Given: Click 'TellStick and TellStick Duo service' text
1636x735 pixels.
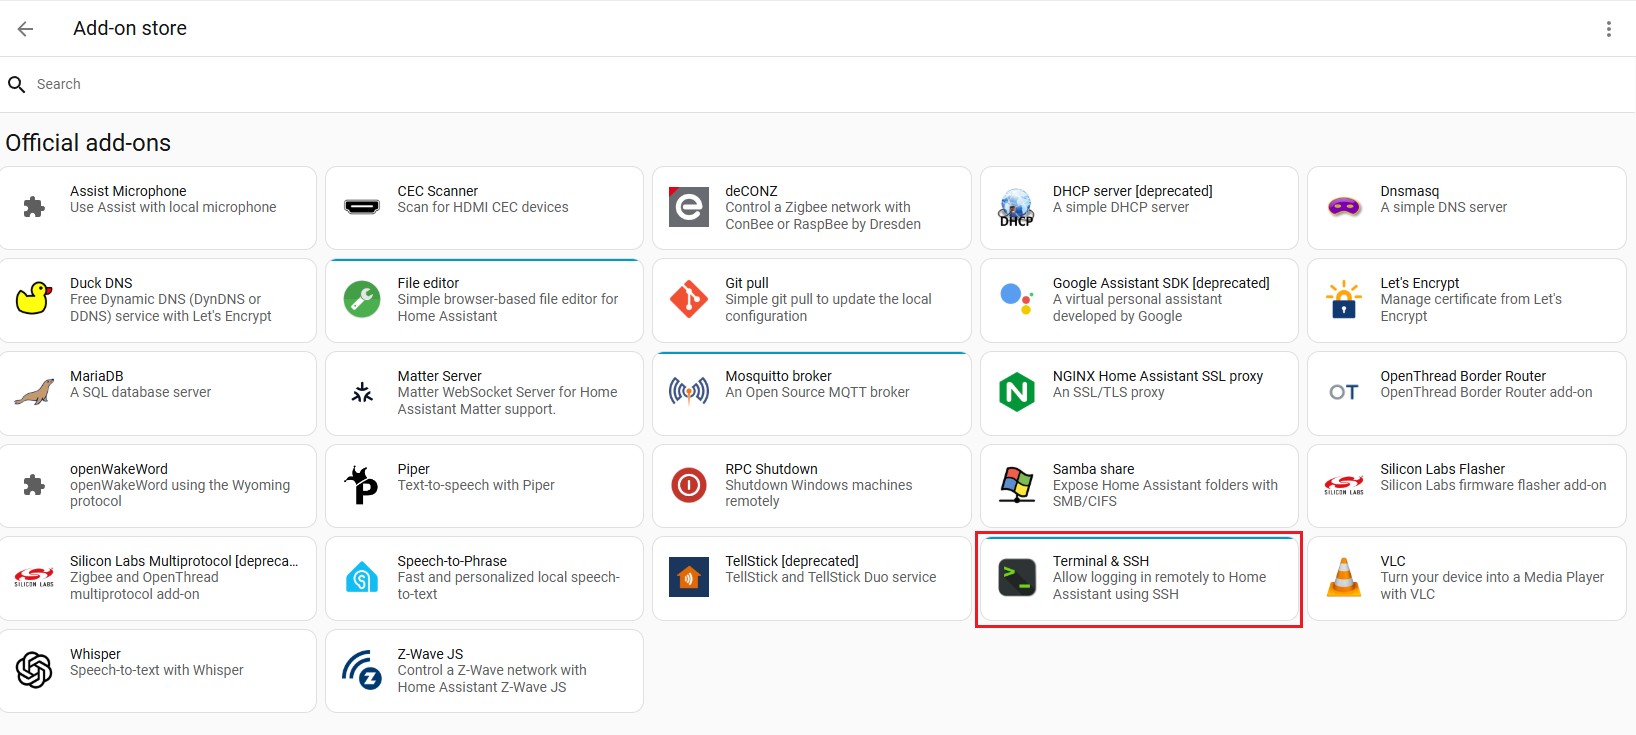Looking at the screenshot, I should [830, 577].
